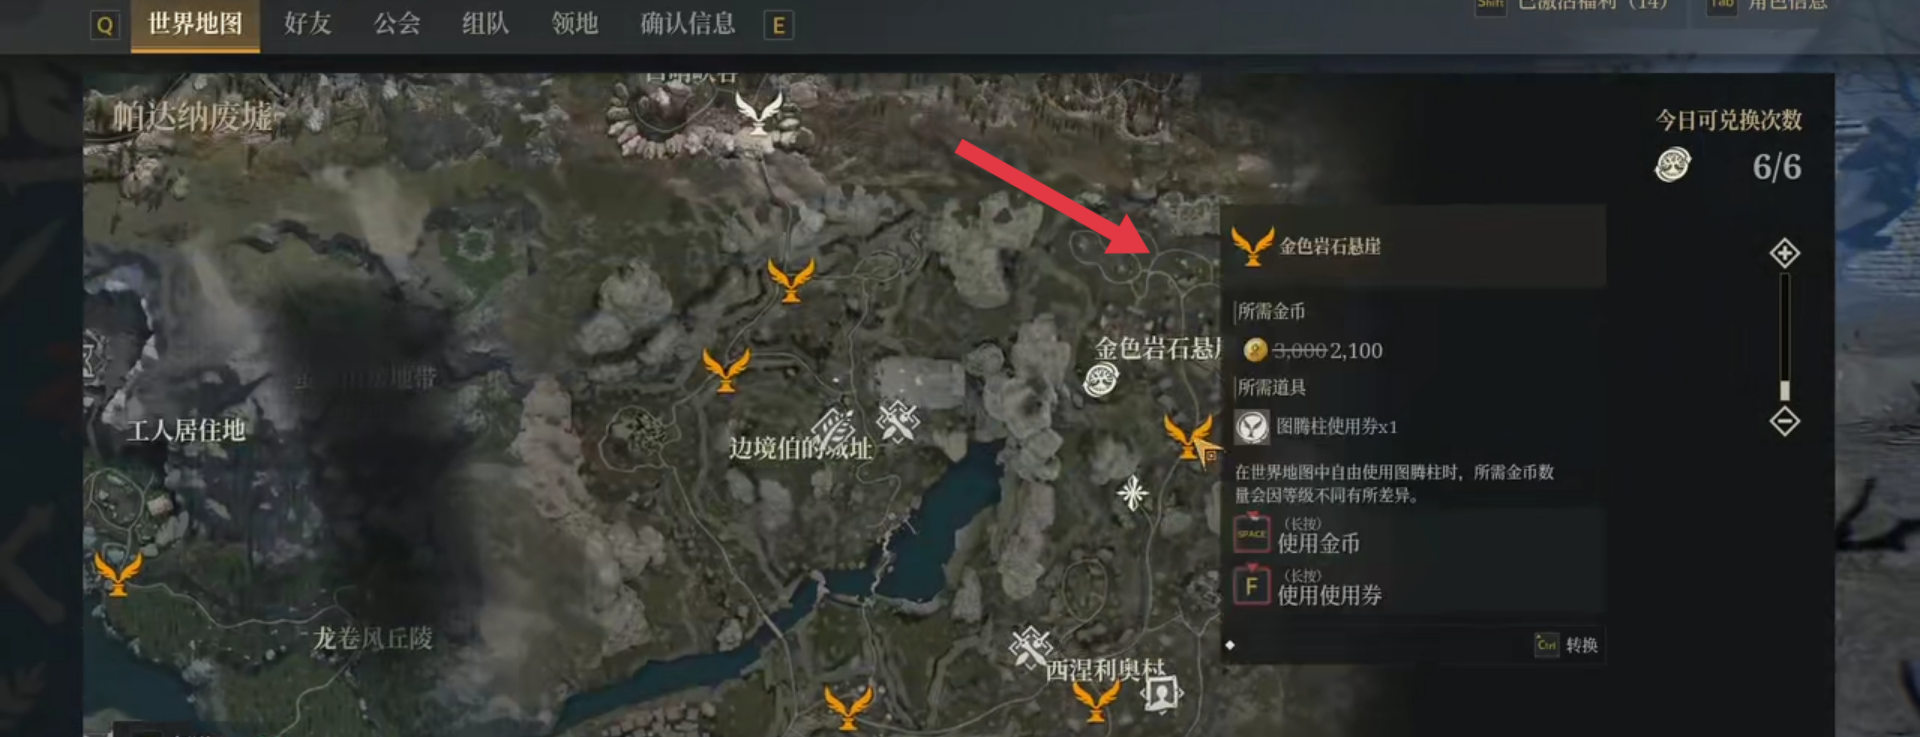The height and width of the screenshot is (737, 1920).
Task: Open the 公会 tab
Action: tap(397, 24)
